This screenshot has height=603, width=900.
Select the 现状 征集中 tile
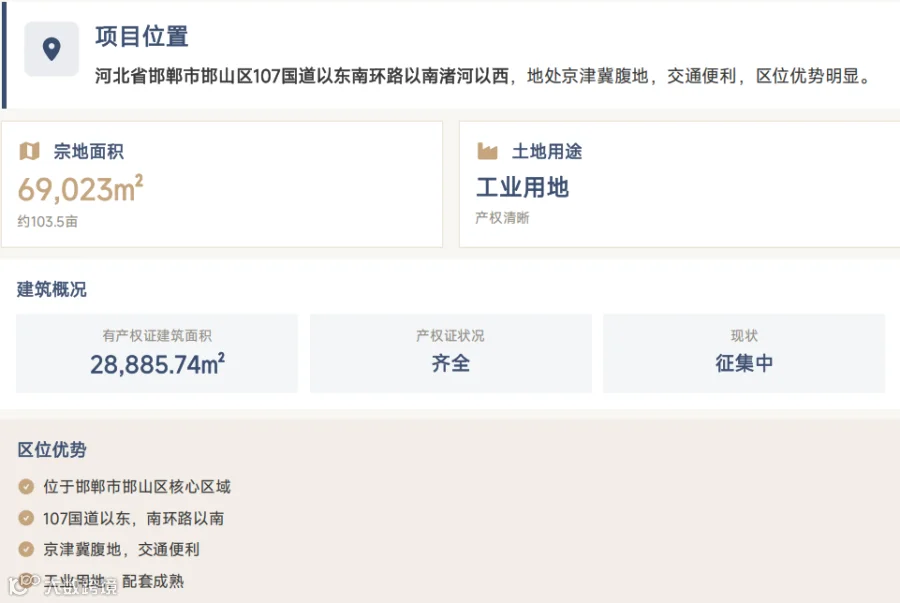click(x=744, y=353)
